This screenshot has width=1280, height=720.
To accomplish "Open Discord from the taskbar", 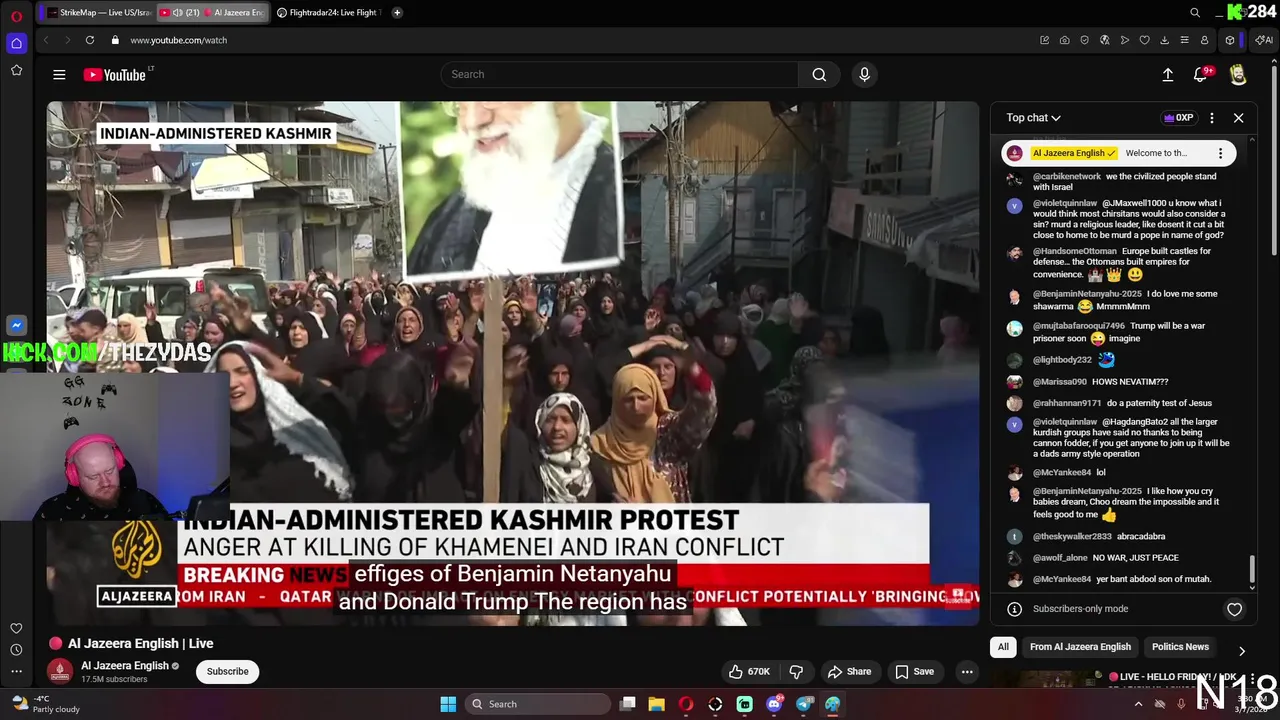I will click(x=774, y=704).
